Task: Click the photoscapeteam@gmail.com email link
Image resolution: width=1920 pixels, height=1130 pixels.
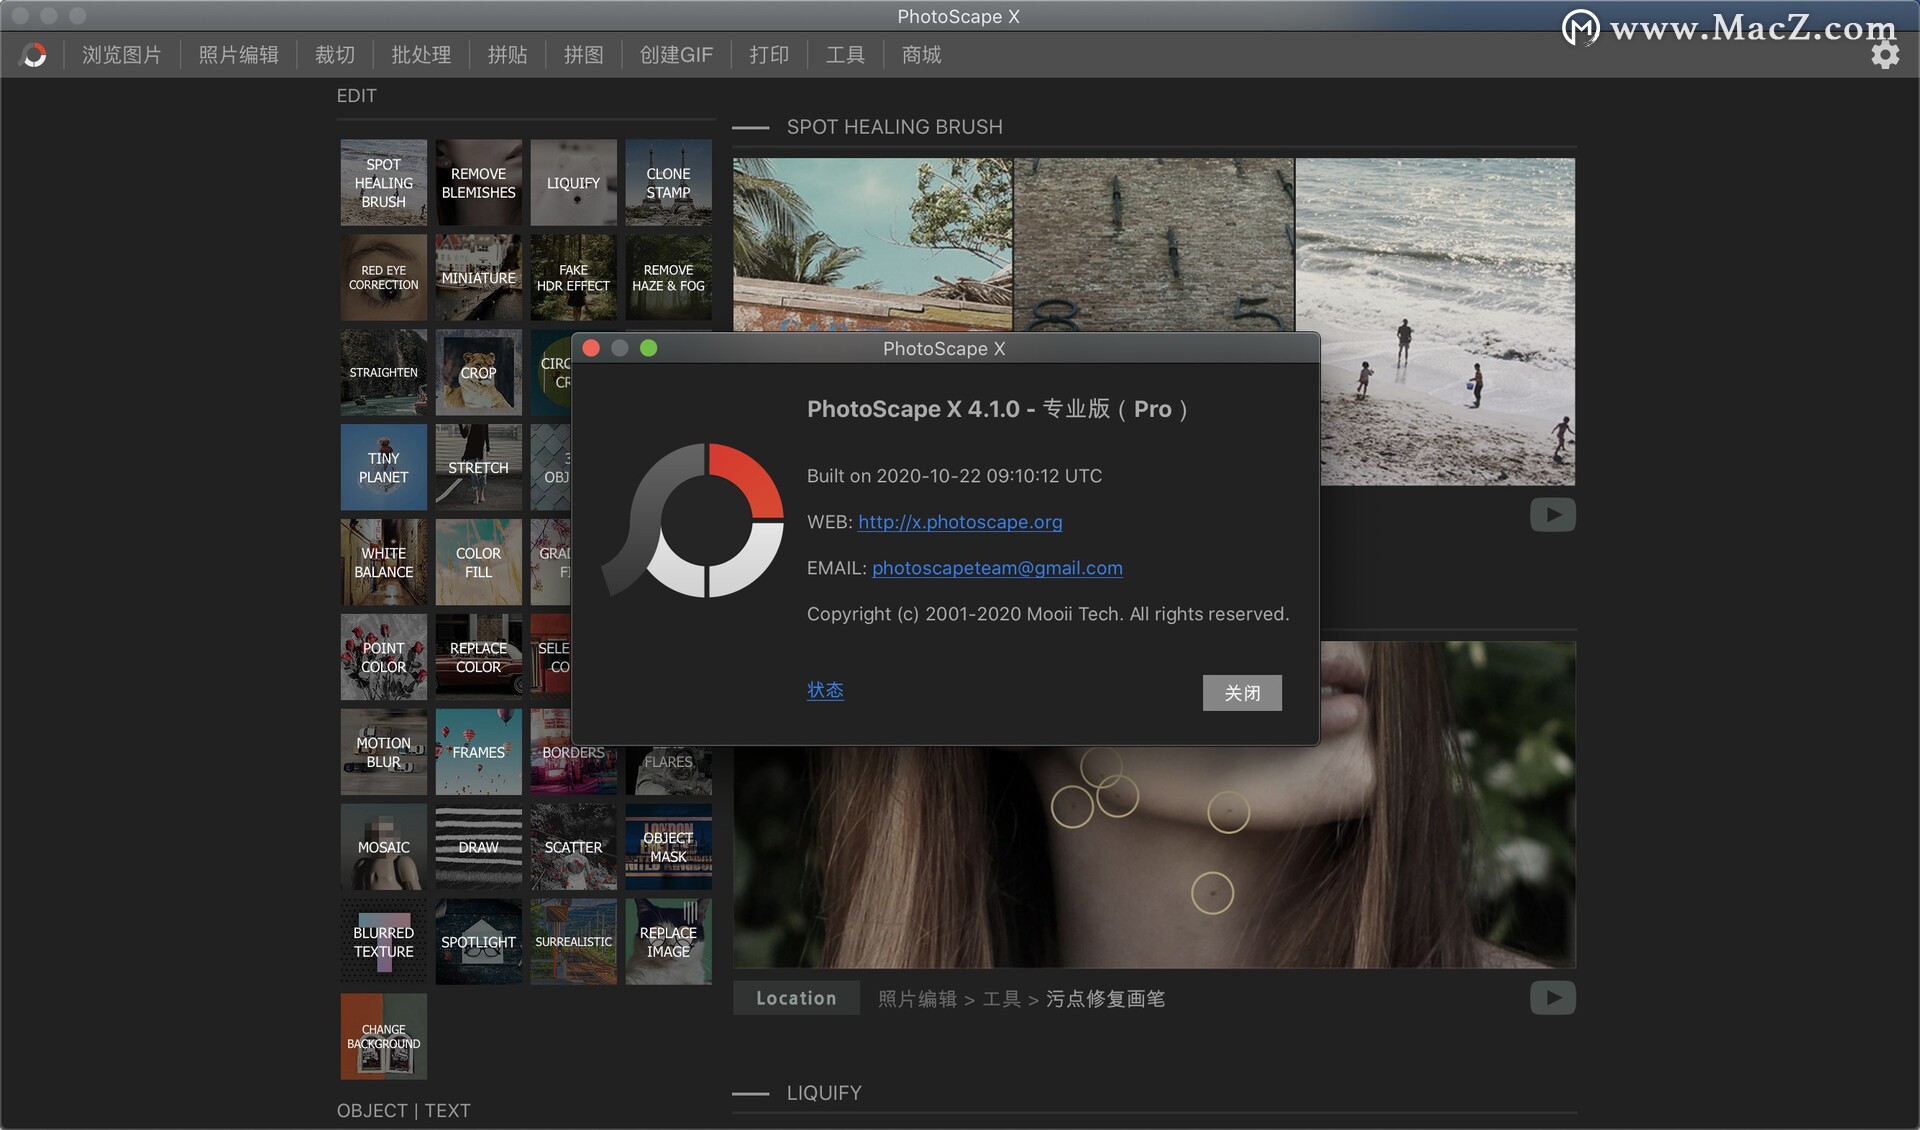Action: (x=997, y=568)
